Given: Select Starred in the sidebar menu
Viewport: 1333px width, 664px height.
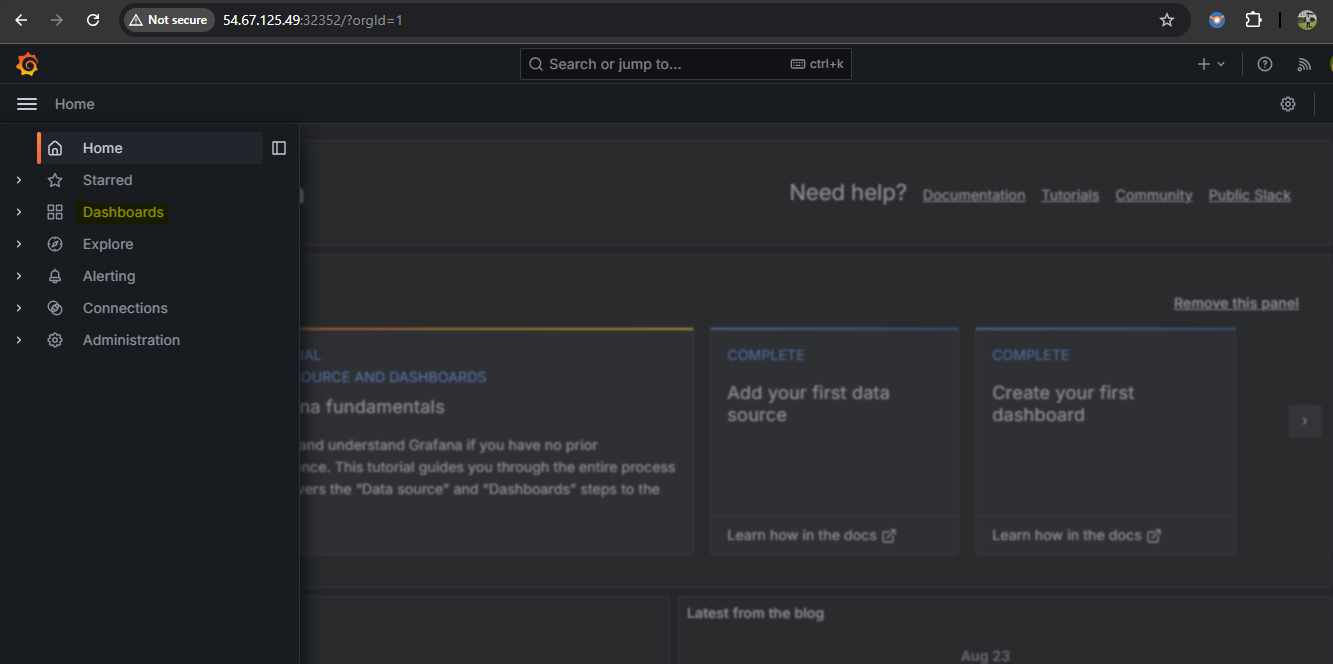Looking at the screenshot, I should coord(107,180).
